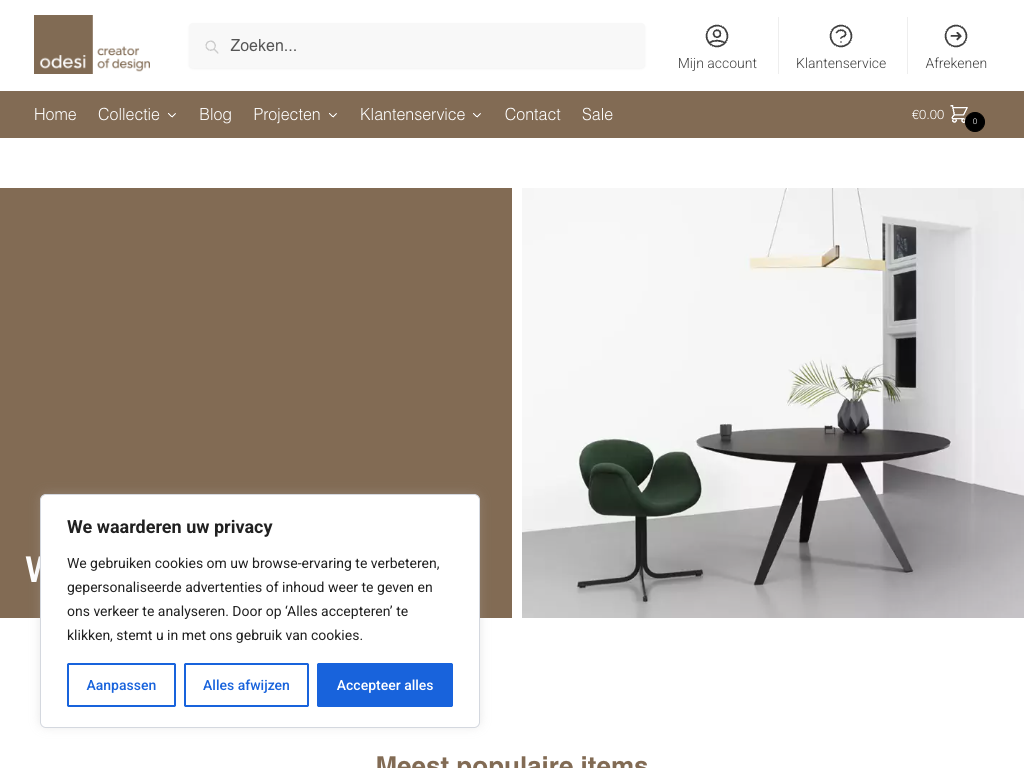Screen dimensions: 1024x768
Task: Focus the Zoeken search field
Action: tap(417, 46)
